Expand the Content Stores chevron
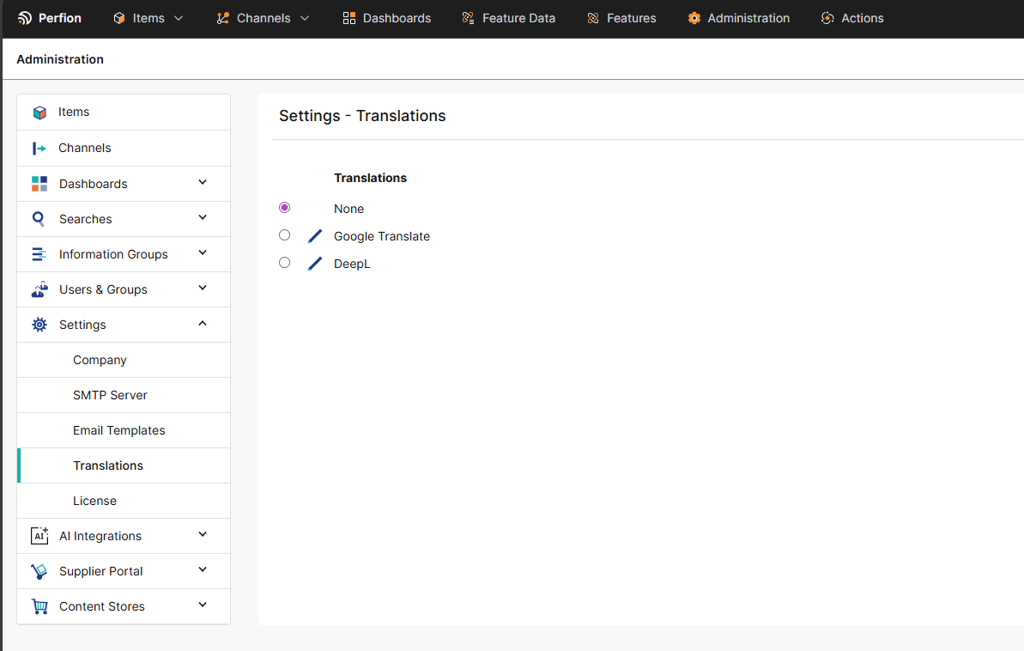Screen dimensions: 1024x651 [x=202, y=605]
